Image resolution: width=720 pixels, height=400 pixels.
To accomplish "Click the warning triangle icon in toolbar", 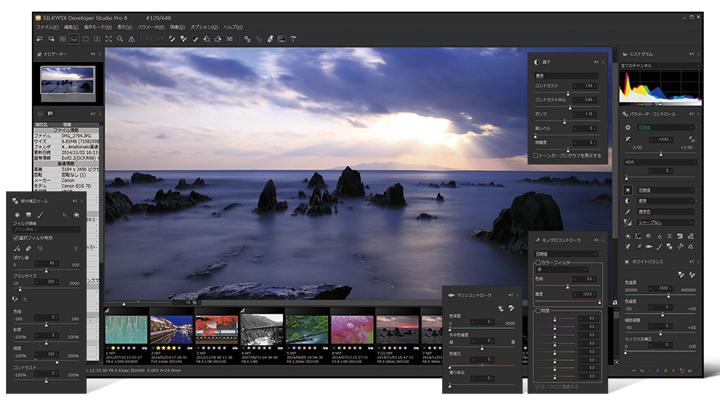I will (131, 39).
